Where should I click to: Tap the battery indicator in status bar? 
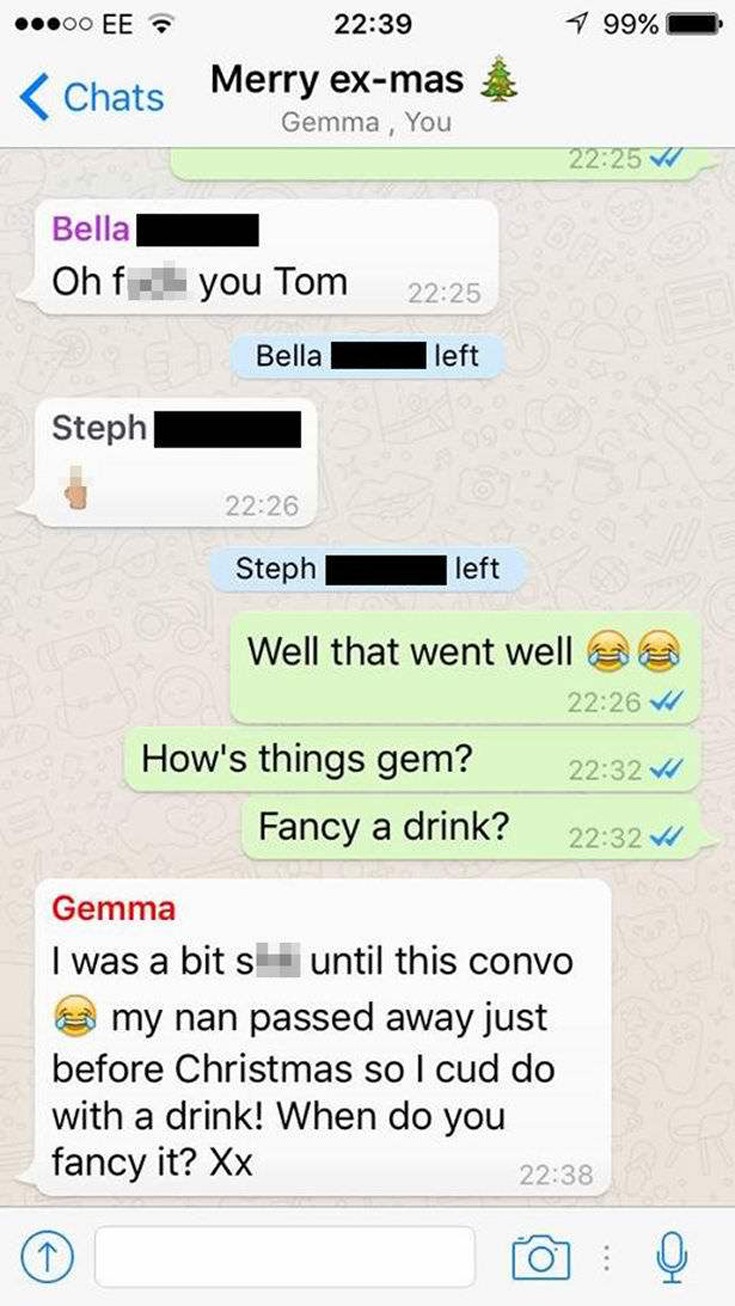pyautogui.click(x=692, y=24)
